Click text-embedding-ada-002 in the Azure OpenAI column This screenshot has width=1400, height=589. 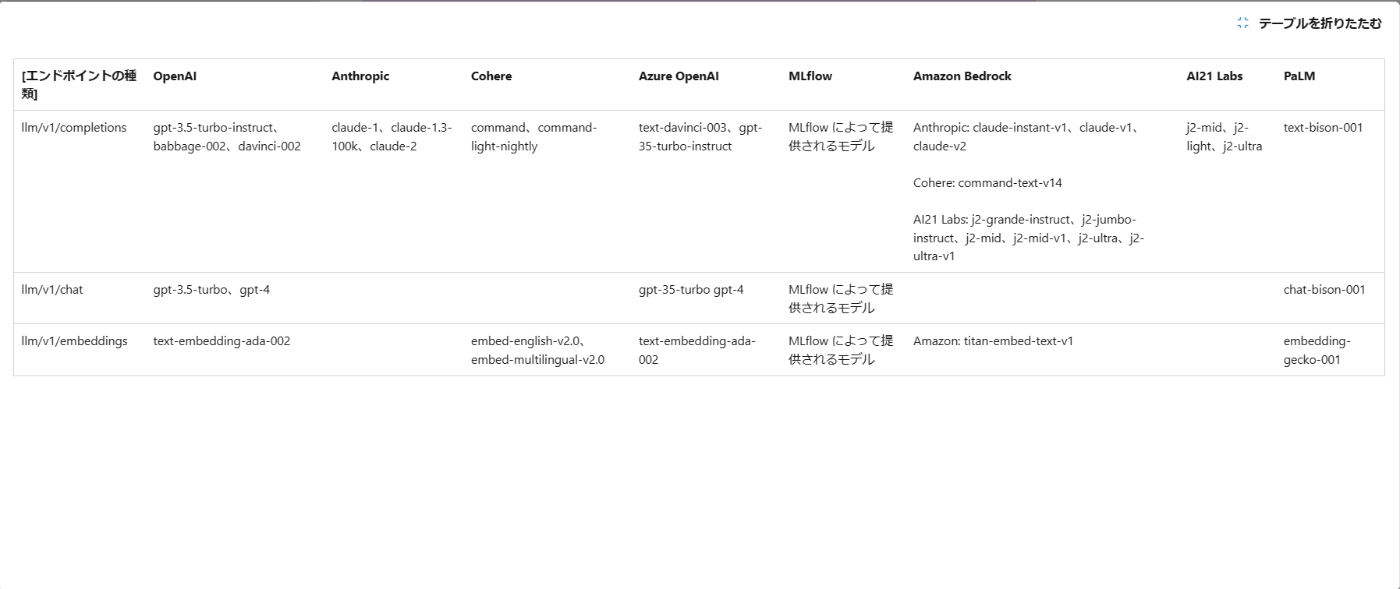698,350
